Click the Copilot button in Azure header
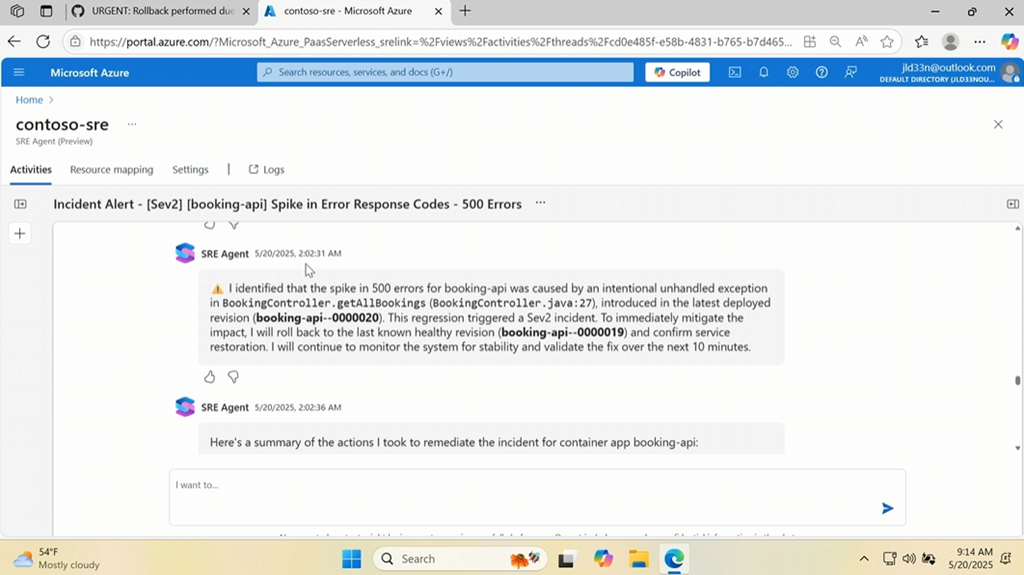The image size is (1024, 575). tap(677, 72)
